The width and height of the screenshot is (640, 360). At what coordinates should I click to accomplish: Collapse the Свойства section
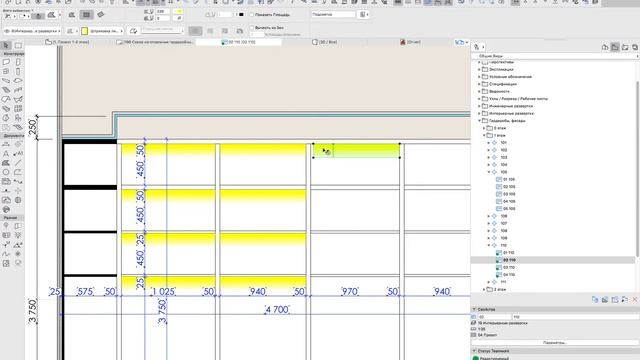click(x=474, y=309)
